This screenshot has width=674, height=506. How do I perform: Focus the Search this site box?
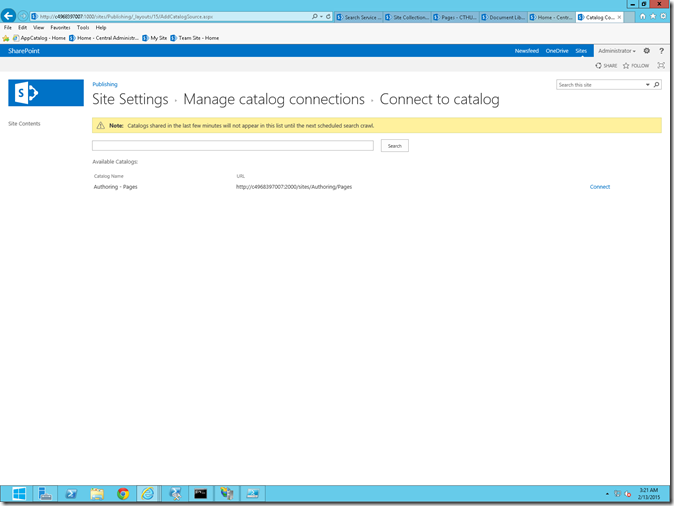[x=600, y=85]
